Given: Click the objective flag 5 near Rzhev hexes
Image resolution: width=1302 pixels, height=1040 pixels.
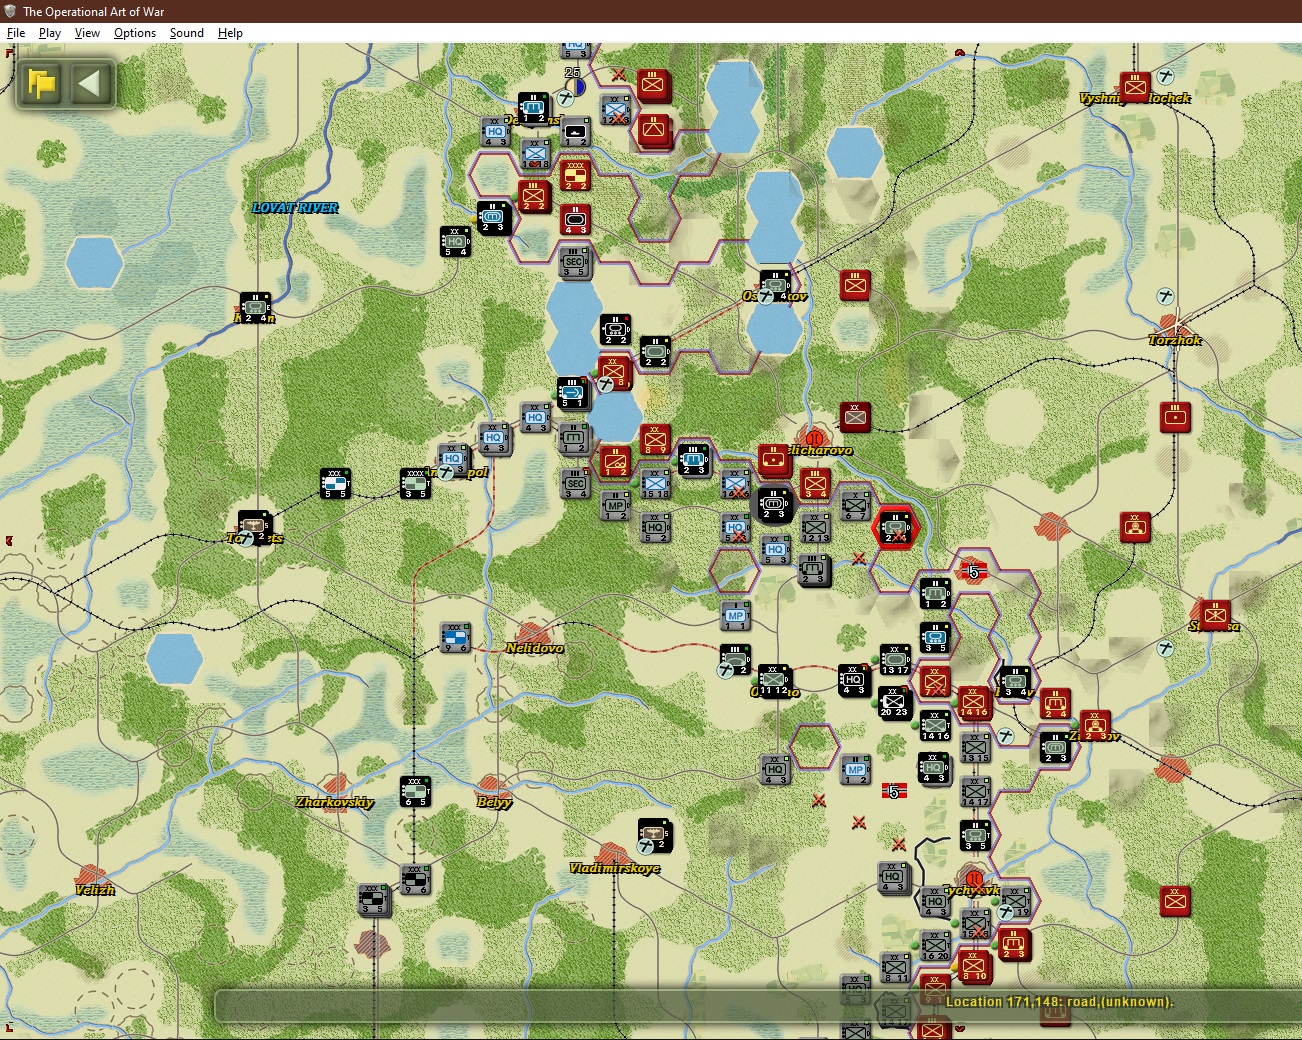Looking at the screenshot, I should [x=974, y=571].
